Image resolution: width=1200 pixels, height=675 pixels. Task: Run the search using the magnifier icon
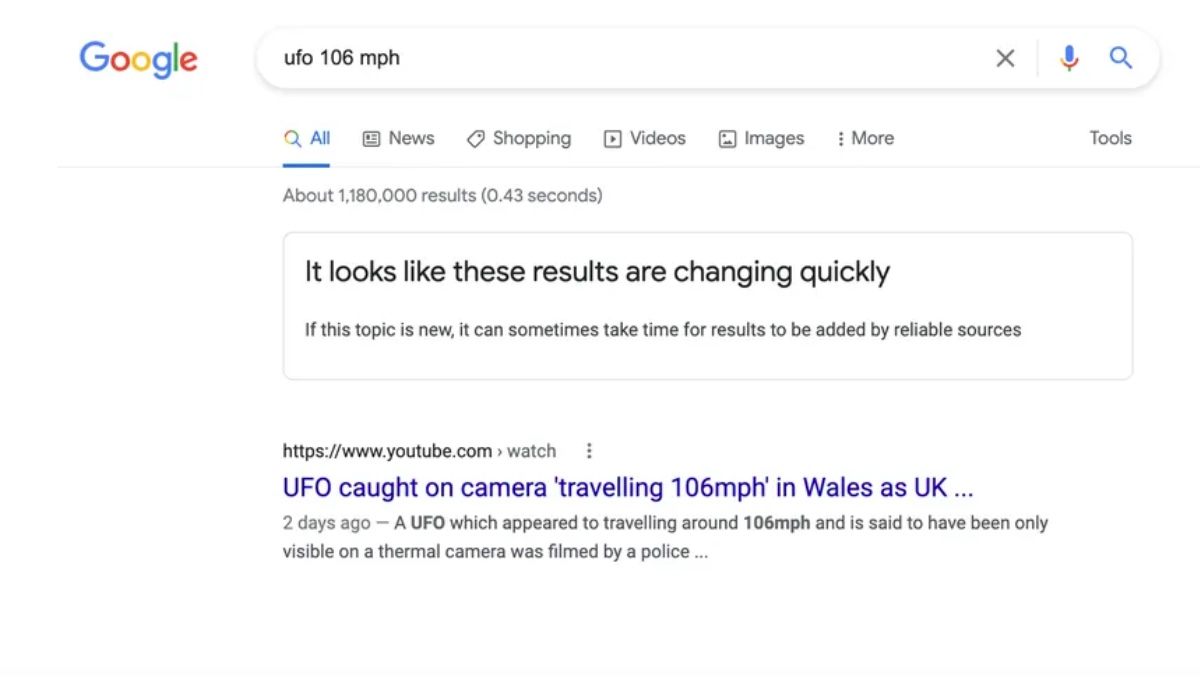1121,58
